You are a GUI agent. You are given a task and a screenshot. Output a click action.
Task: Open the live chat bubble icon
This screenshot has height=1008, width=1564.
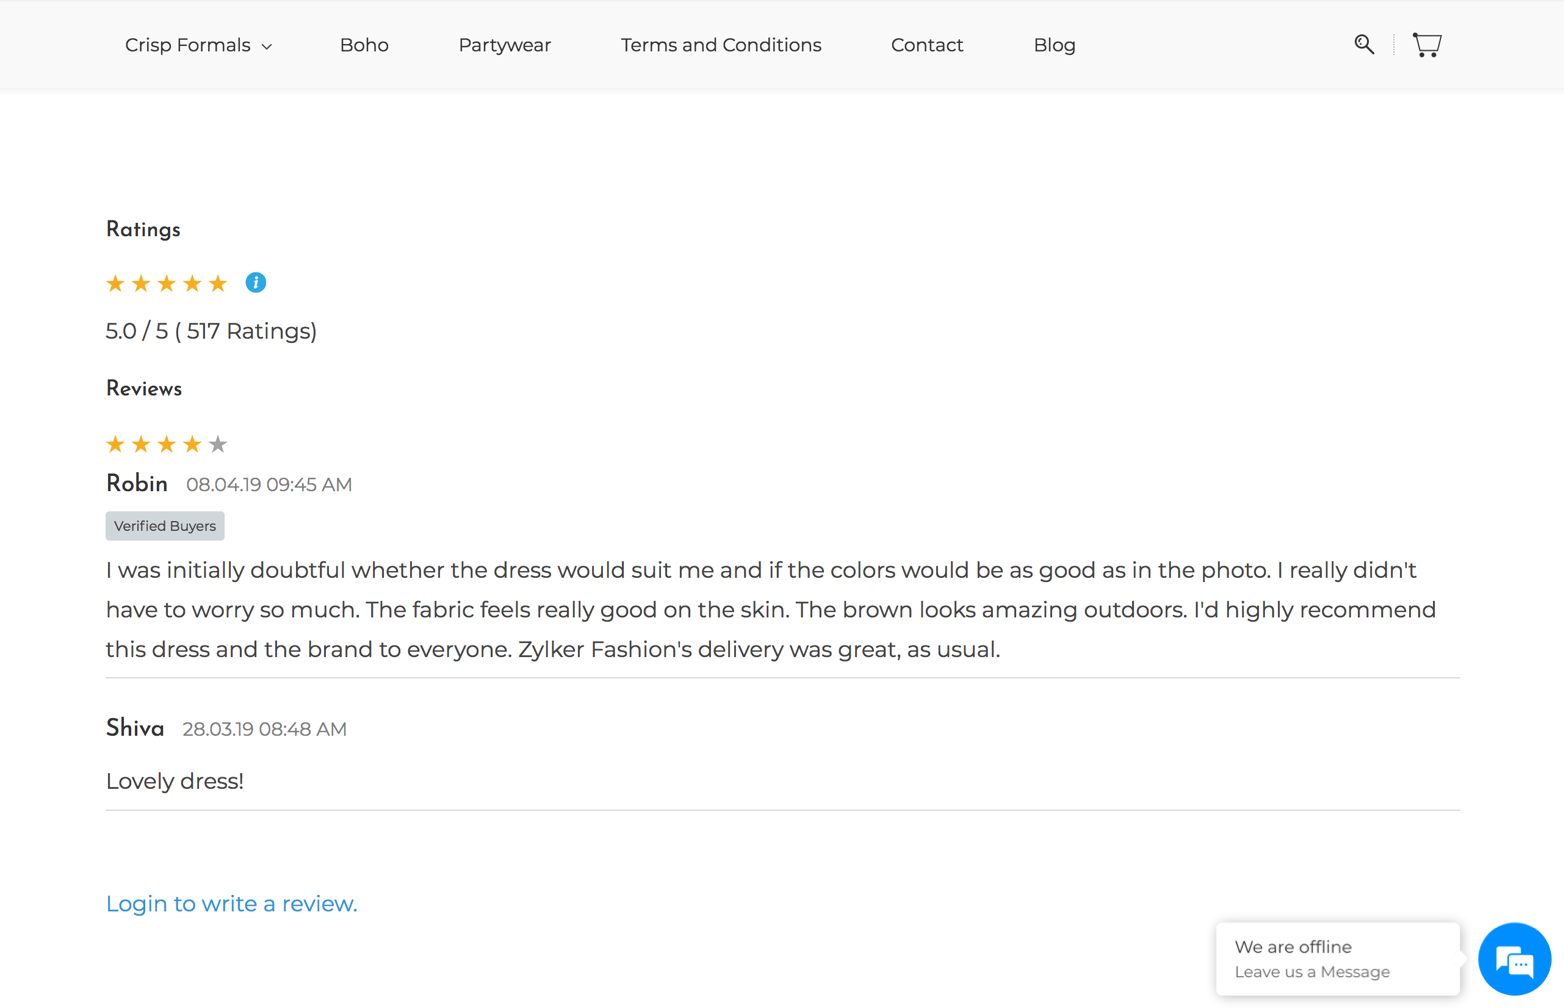[x=1514, y=960]
